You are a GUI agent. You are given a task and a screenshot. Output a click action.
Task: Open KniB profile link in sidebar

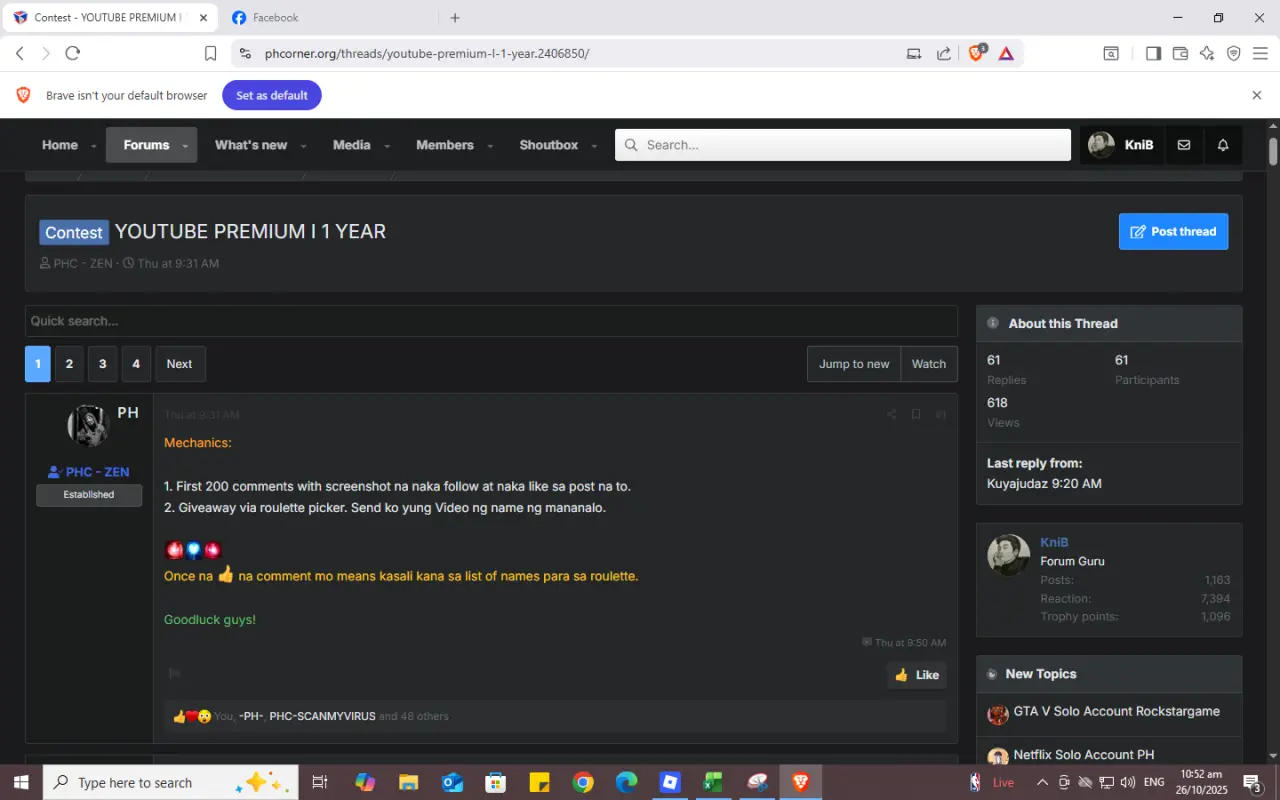[x=1054, y=542]
